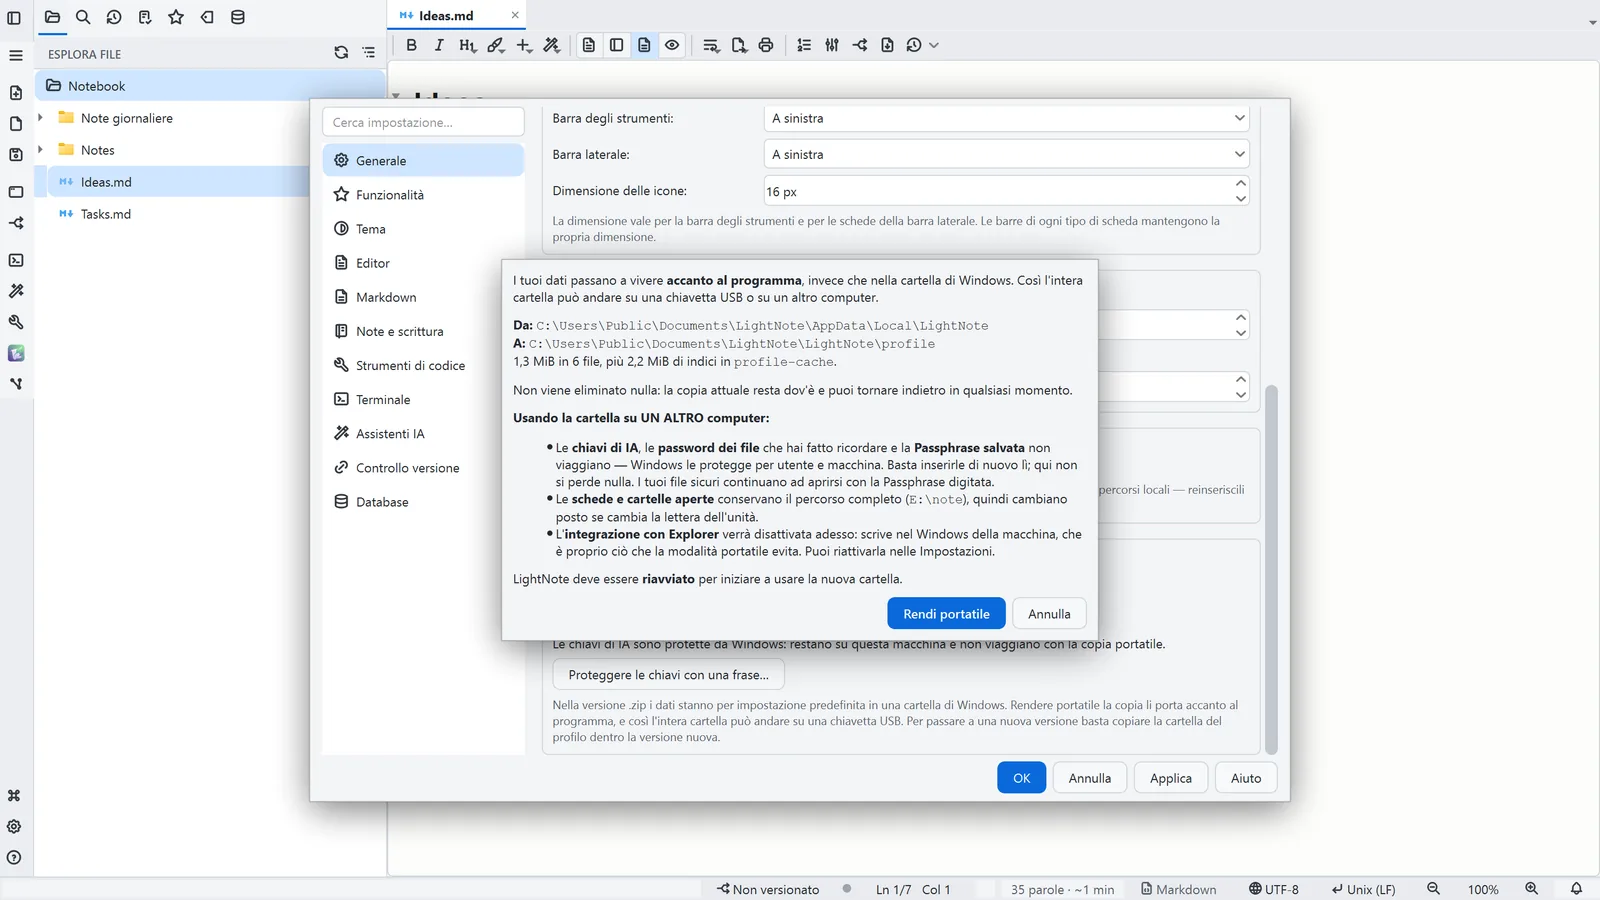Click the Cerca impostazione search field
1600x900 pixels.
pos(423,122)
